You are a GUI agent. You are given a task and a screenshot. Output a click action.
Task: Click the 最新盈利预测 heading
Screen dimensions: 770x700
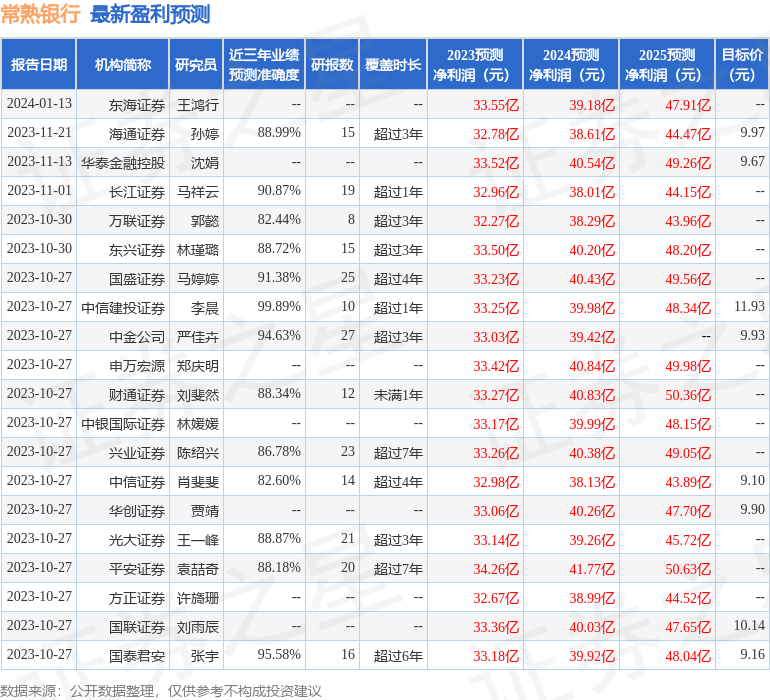tap(150, 14)
